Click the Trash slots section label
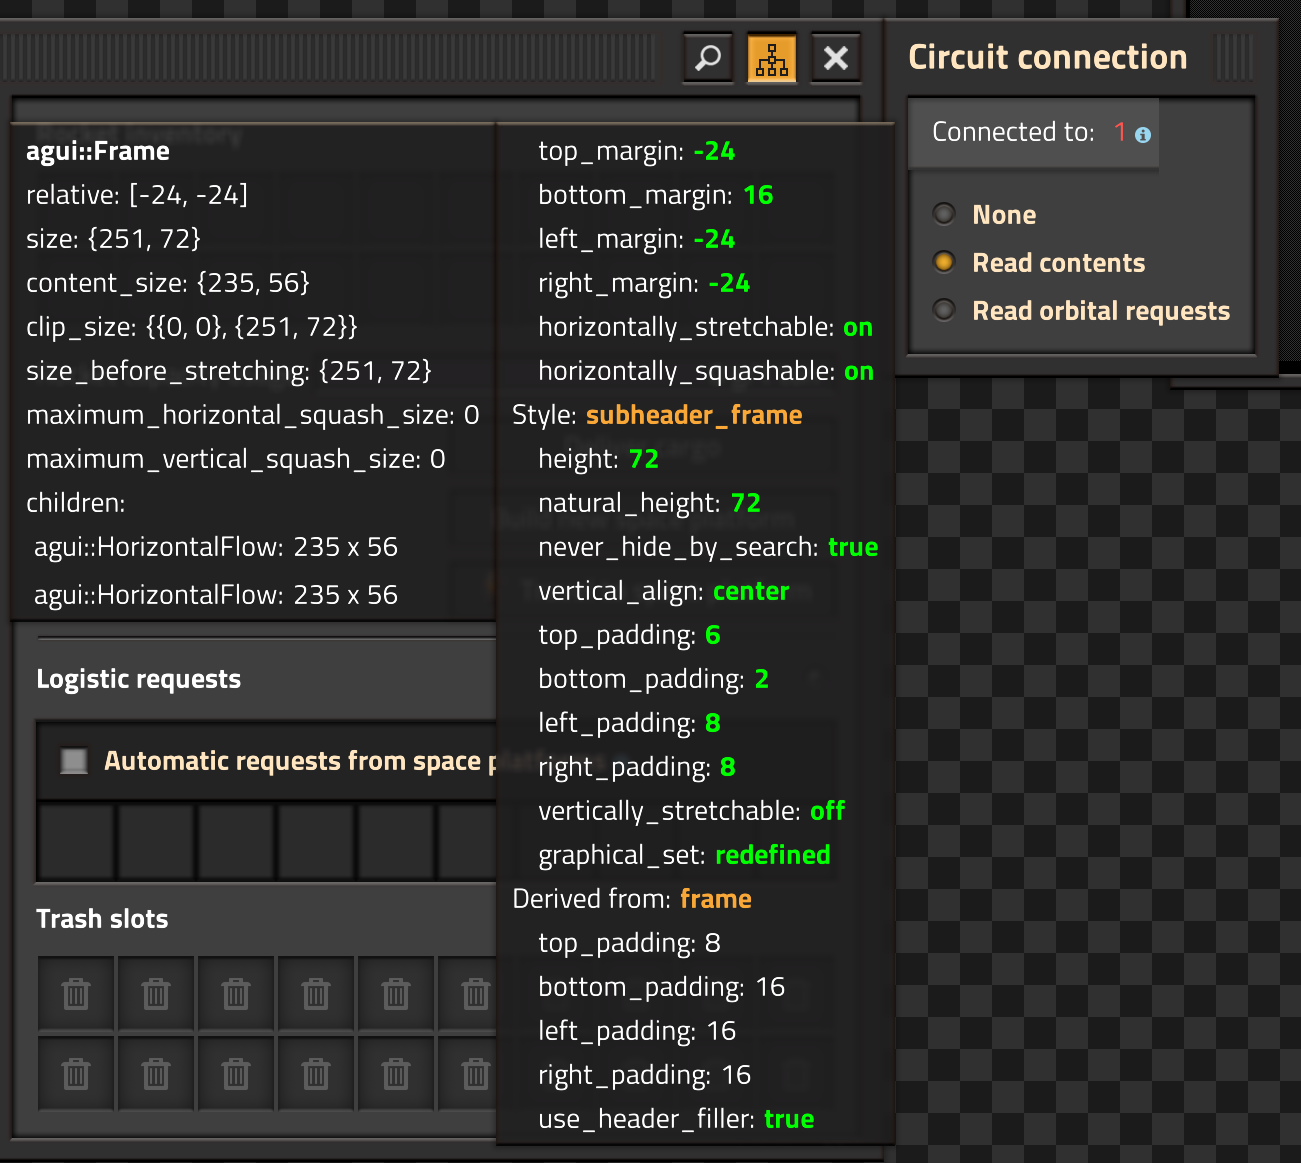The height and width of the screenshot is (1163, 1301). 102,919
